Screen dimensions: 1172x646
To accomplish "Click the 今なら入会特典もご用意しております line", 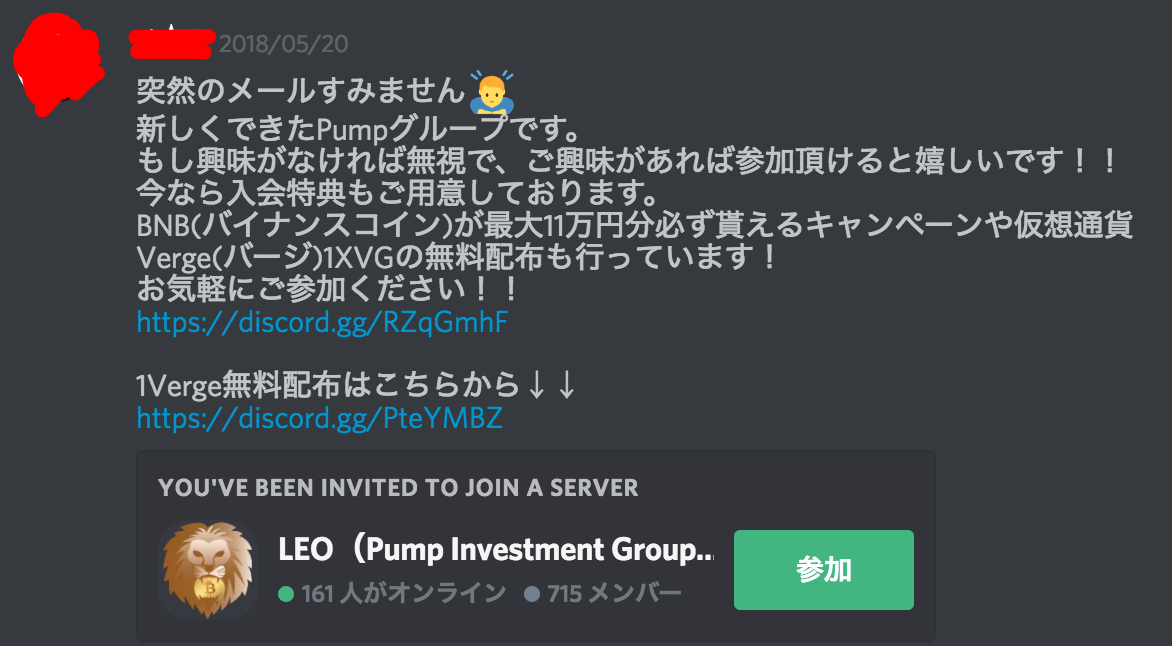I will (x=397, y=194).
